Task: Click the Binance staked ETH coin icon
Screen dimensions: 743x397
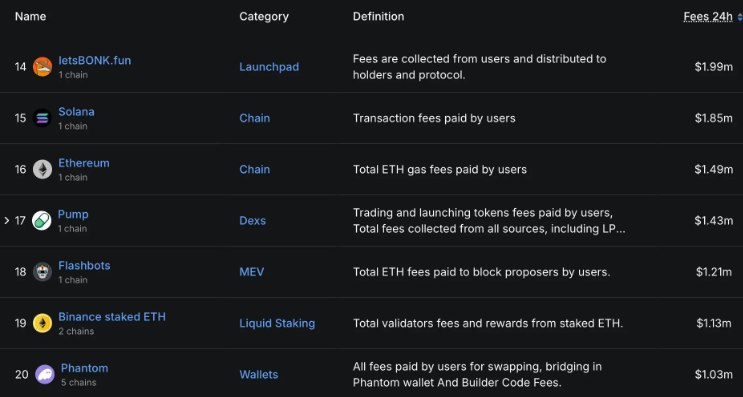Action: (x=42, y=323)
